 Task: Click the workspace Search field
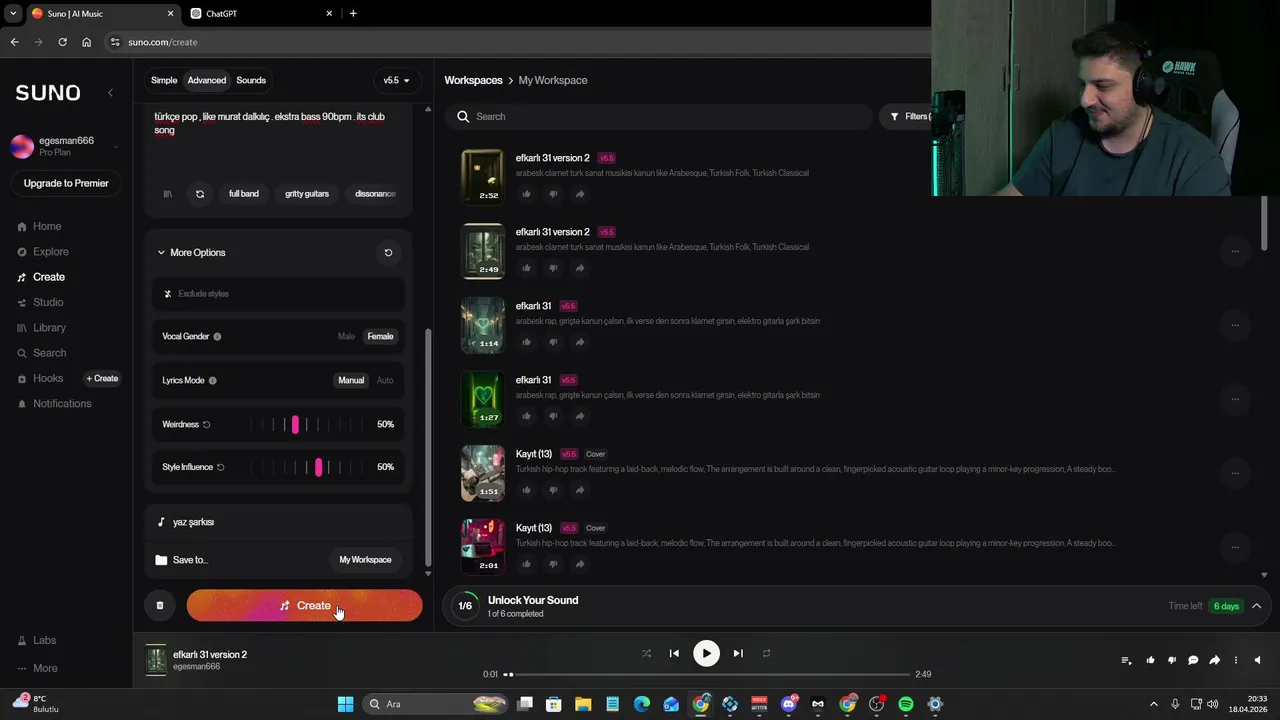click(x=659, y=117)
